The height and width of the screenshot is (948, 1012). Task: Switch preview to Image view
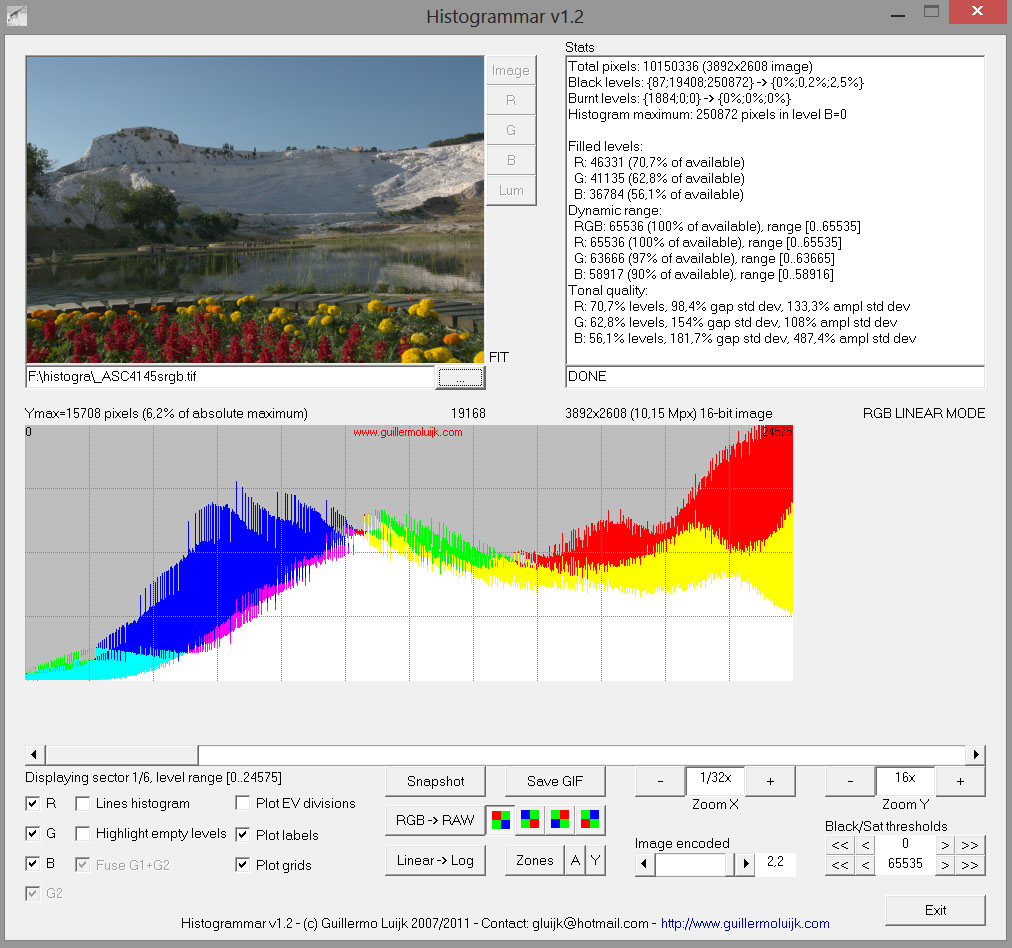click(x=511, y=70)
